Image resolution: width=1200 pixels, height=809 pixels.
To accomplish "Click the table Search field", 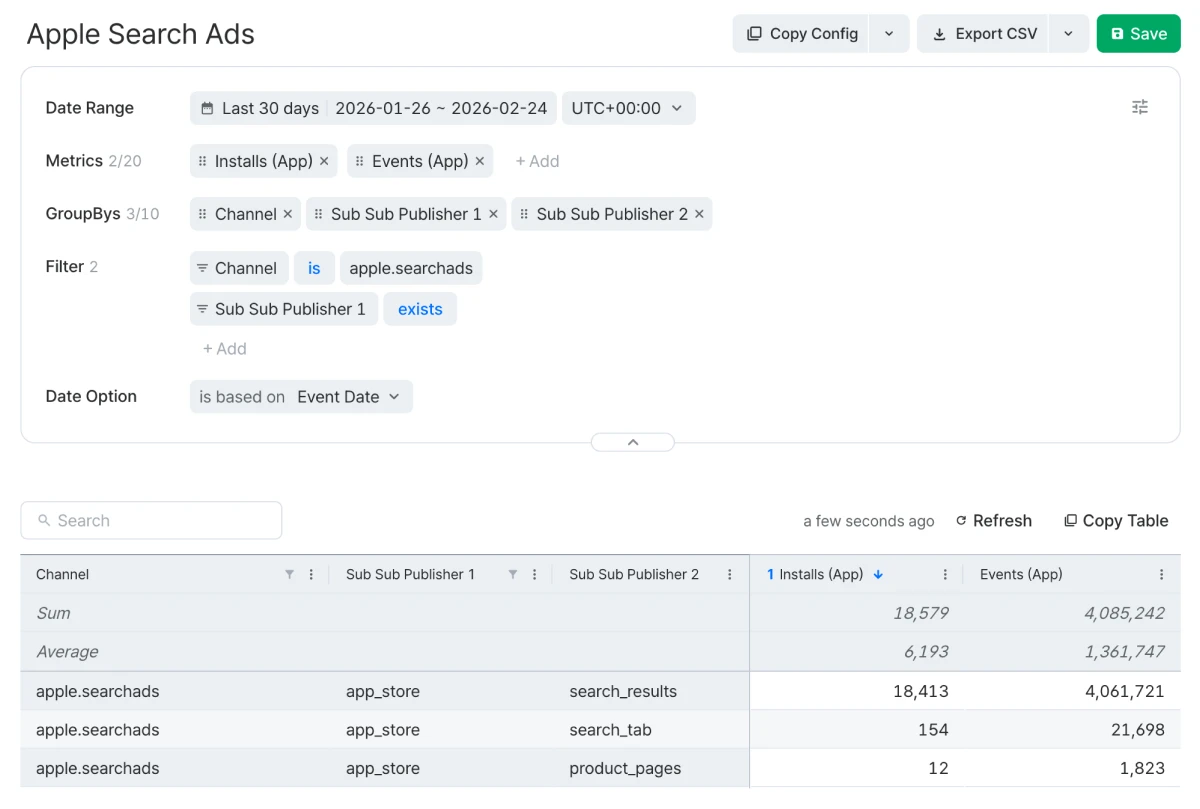I will coord(151,521).
